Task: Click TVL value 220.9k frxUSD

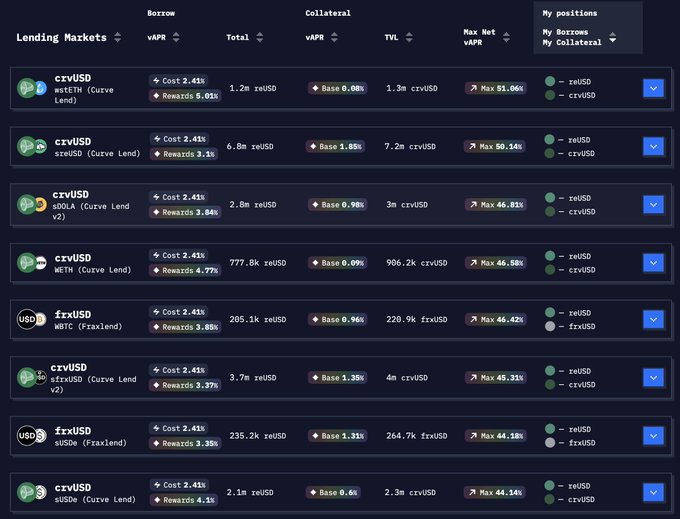Action: [x=417, y=320]
